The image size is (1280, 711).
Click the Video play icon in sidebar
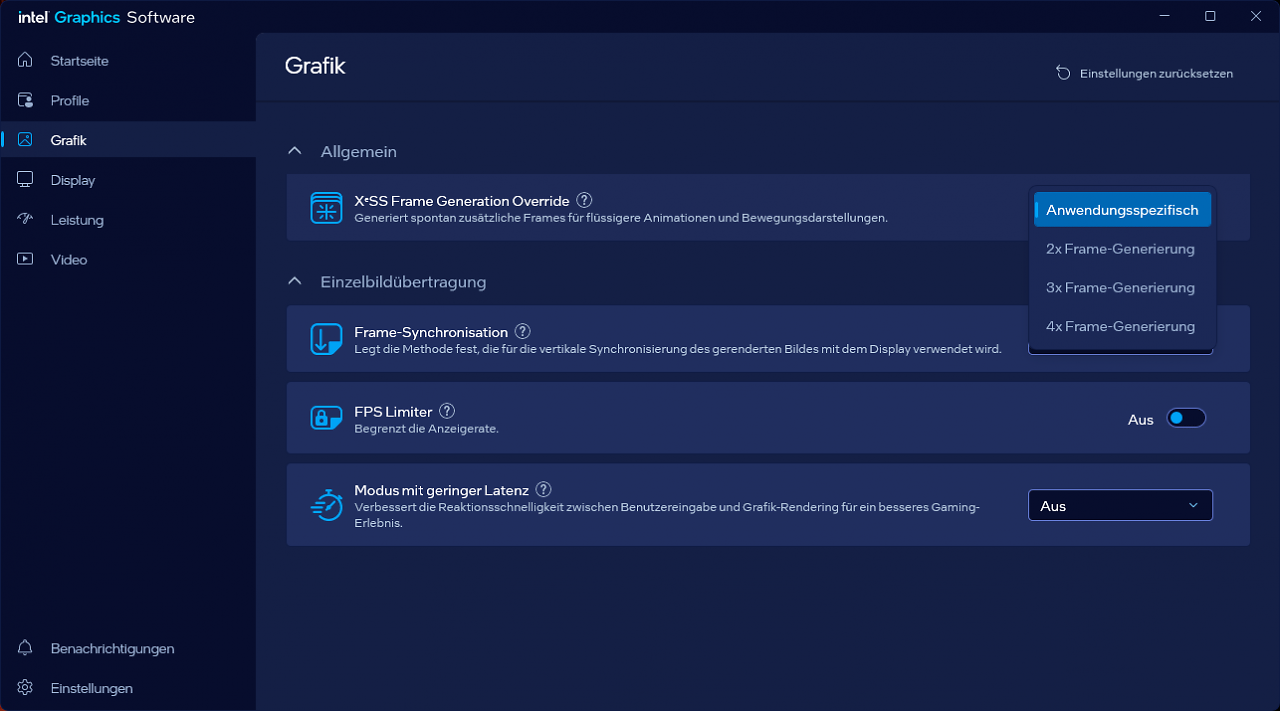pos(25,259)
